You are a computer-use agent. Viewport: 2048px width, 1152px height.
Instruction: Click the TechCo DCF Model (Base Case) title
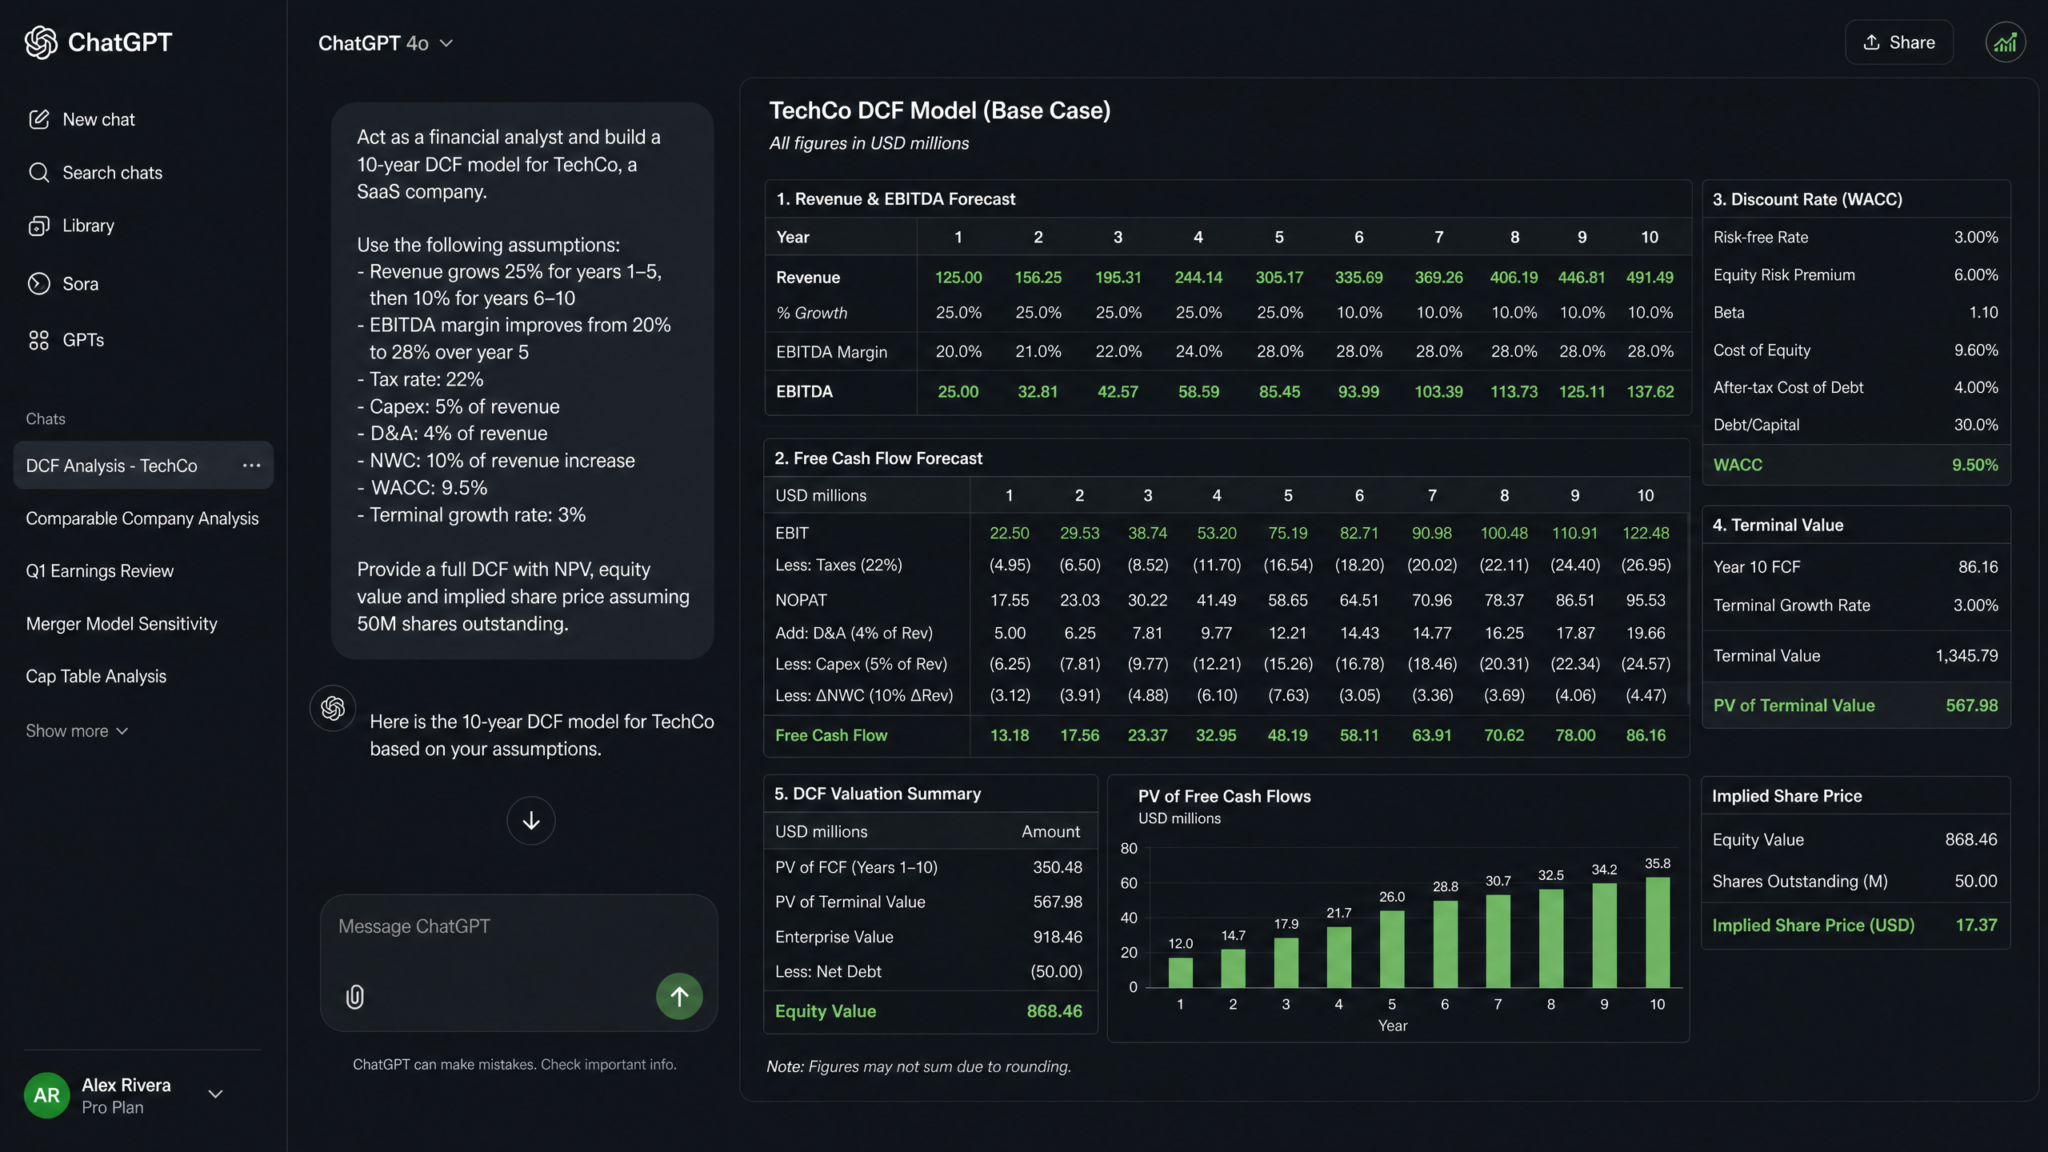pos(939,110)
